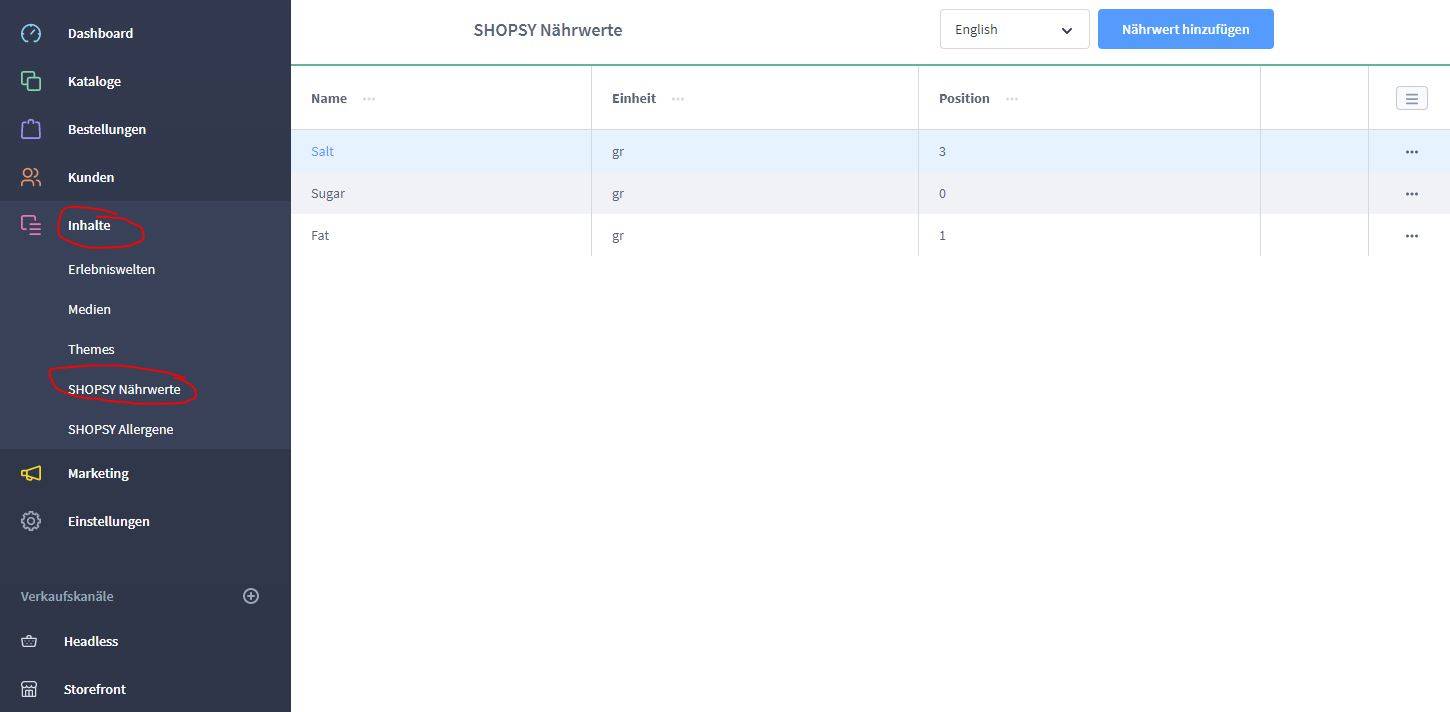Sort by the Einheit column header

(x=634, y=98)
